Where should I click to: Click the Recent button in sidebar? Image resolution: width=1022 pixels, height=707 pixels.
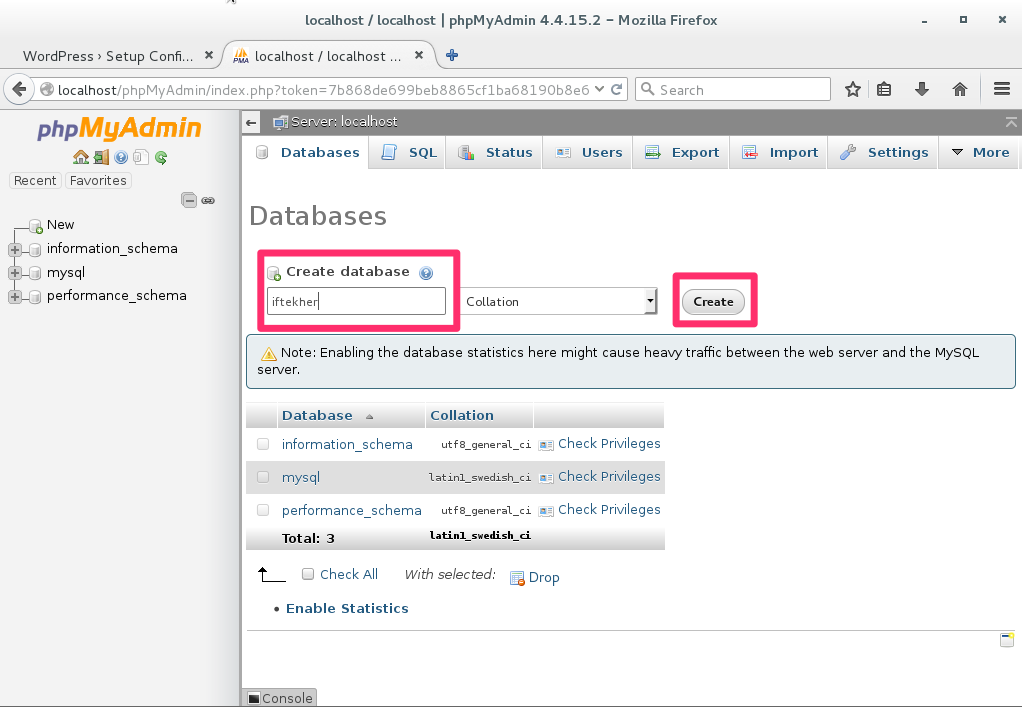point(35,180)
